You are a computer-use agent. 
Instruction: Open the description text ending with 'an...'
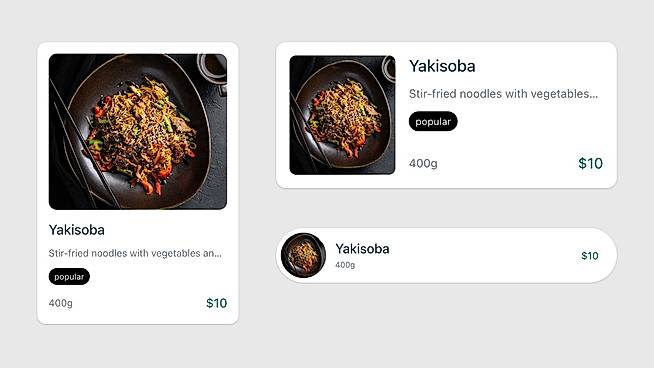pyautogui.click(x=135, y=253)
